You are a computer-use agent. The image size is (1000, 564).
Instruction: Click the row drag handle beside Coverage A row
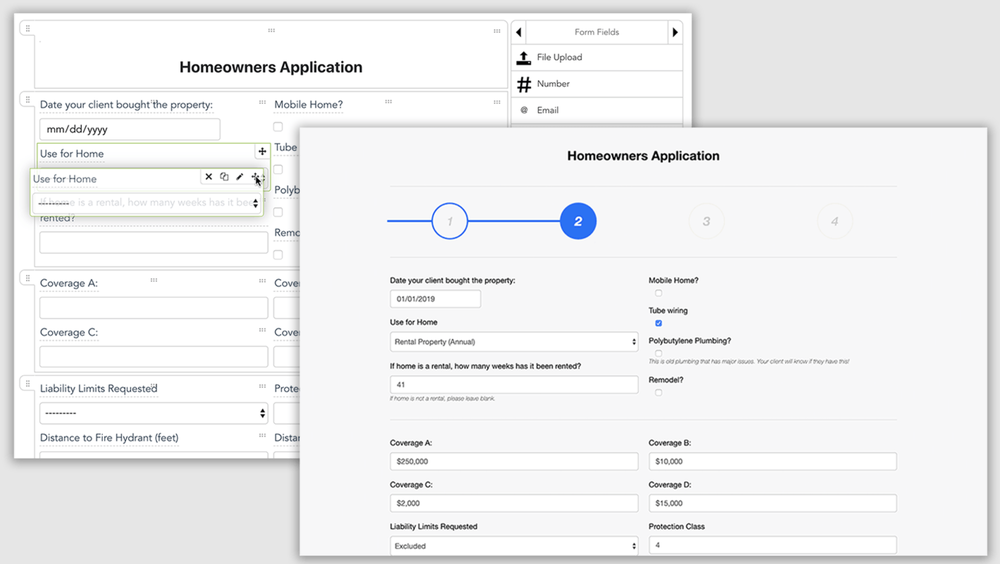[x=27, y=278]
